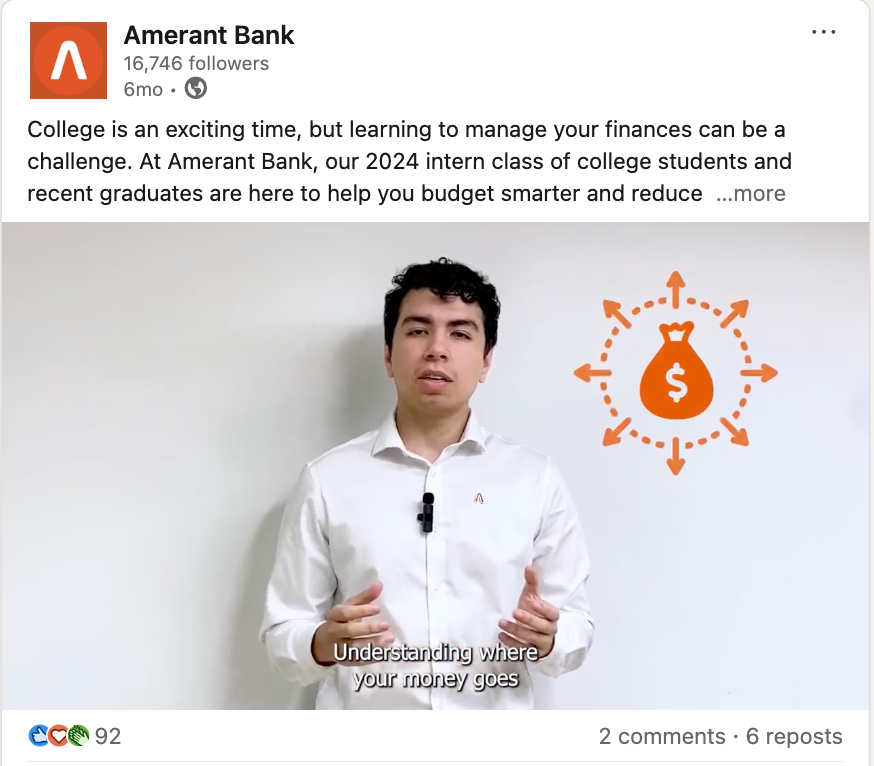This screenshot has width=874, height=766.
Task: View the 6 reposts link
Action: coord(794,736)
